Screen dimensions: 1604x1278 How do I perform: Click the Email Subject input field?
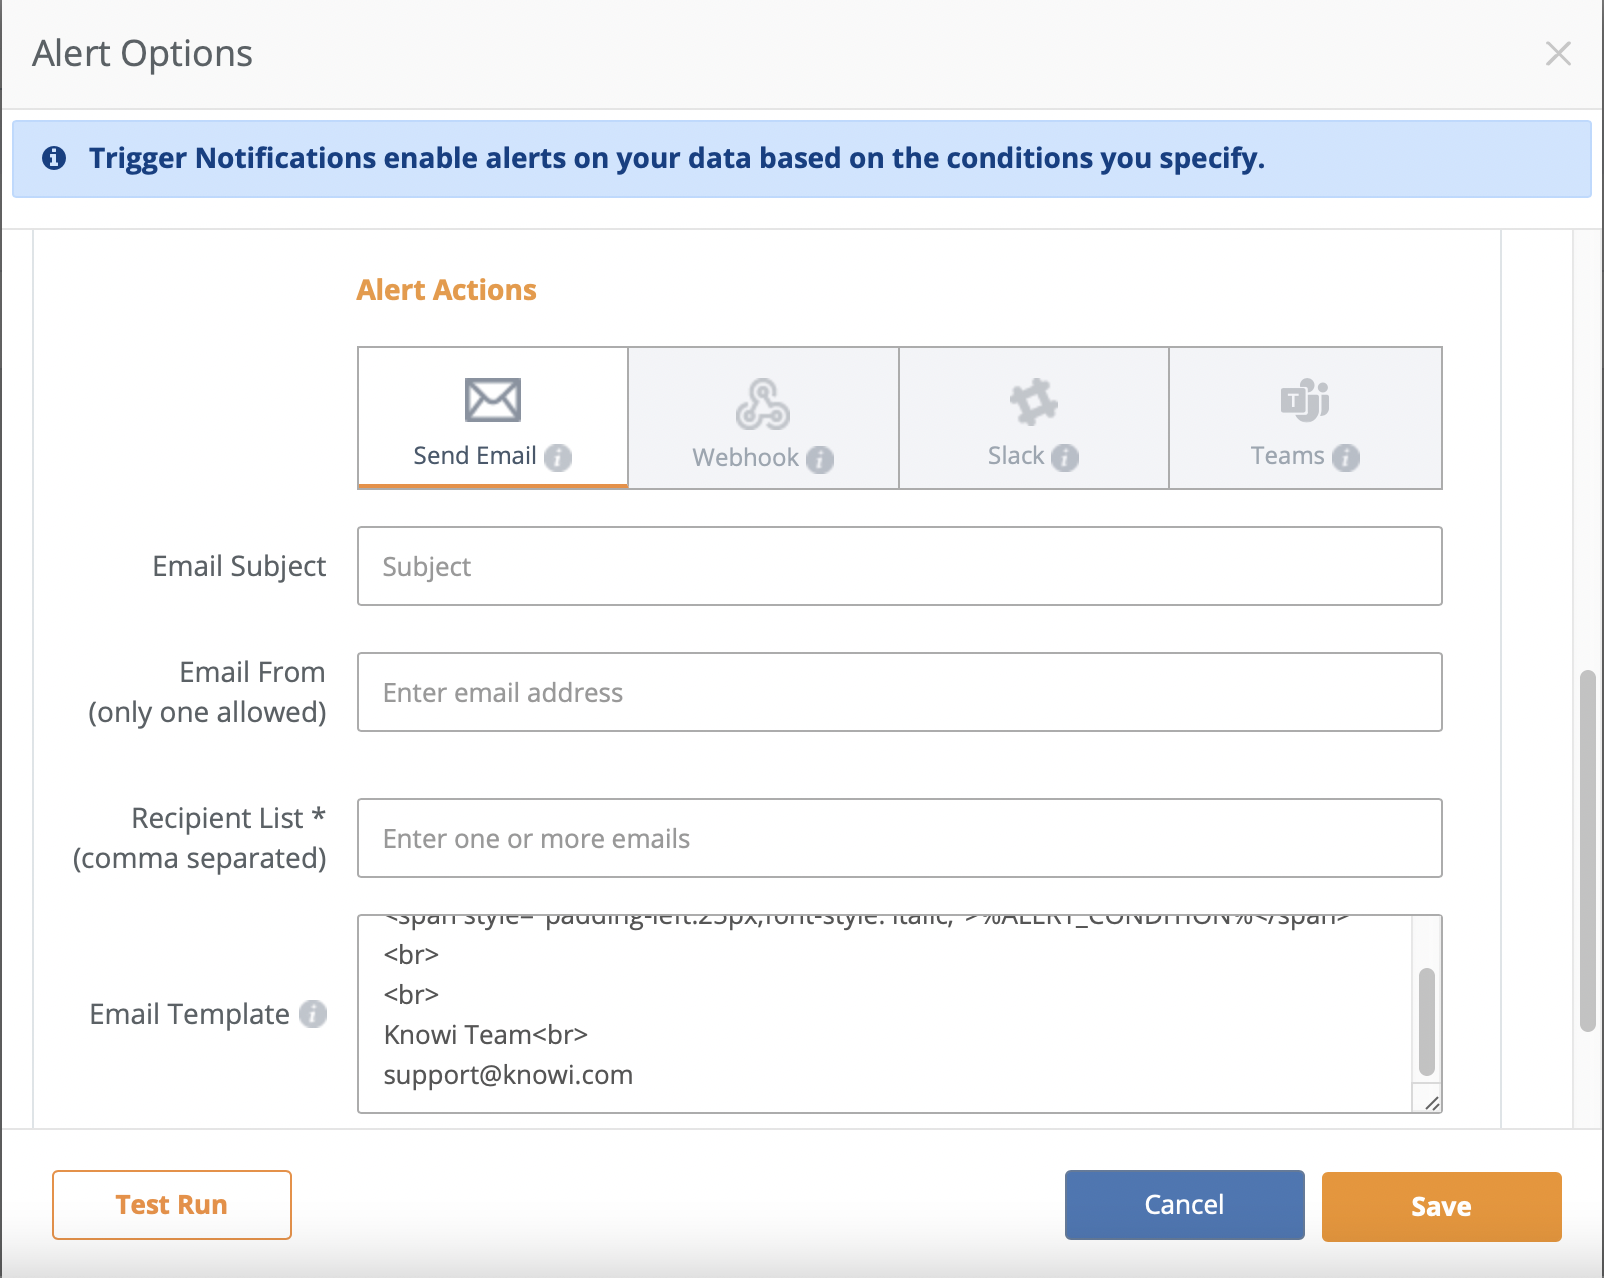898,566
